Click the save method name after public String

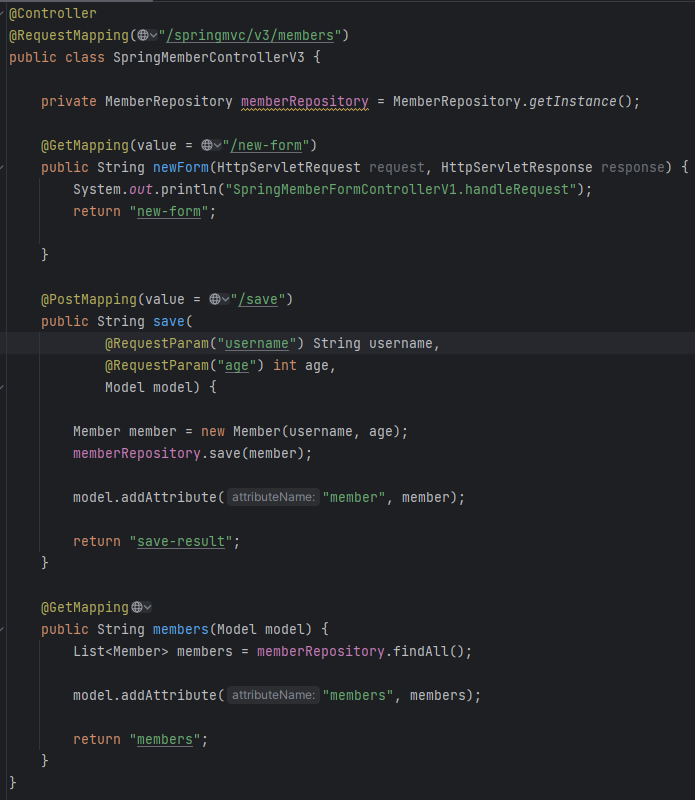(169, 321)
